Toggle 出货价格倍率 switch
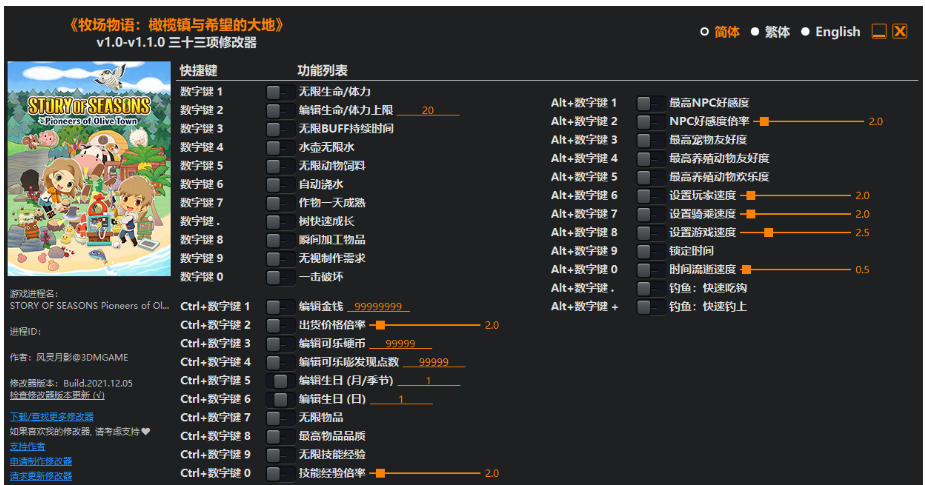 coord(279,325)
